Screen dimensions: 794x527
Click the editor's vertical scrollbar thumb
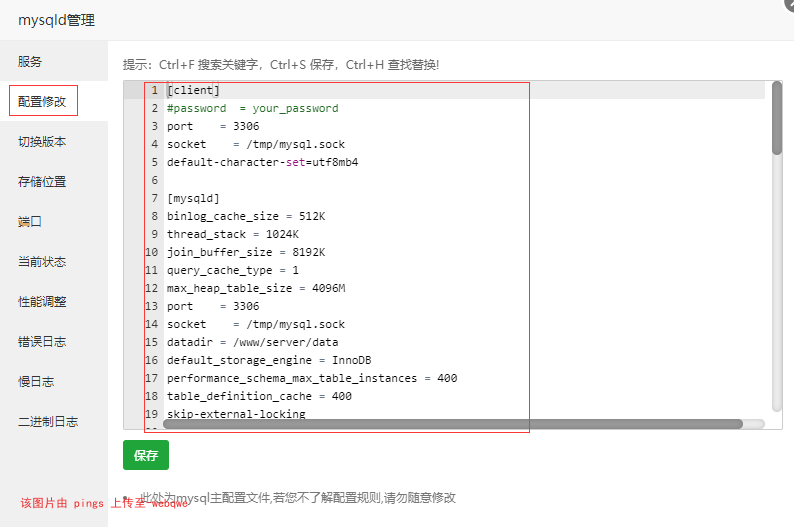point(777,118)
